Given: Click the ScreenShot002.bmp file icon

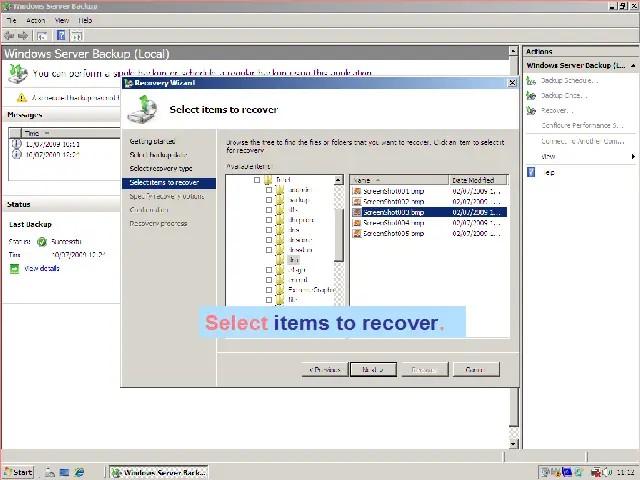Looking at the screenshot, I should click(x=357, y=202).
